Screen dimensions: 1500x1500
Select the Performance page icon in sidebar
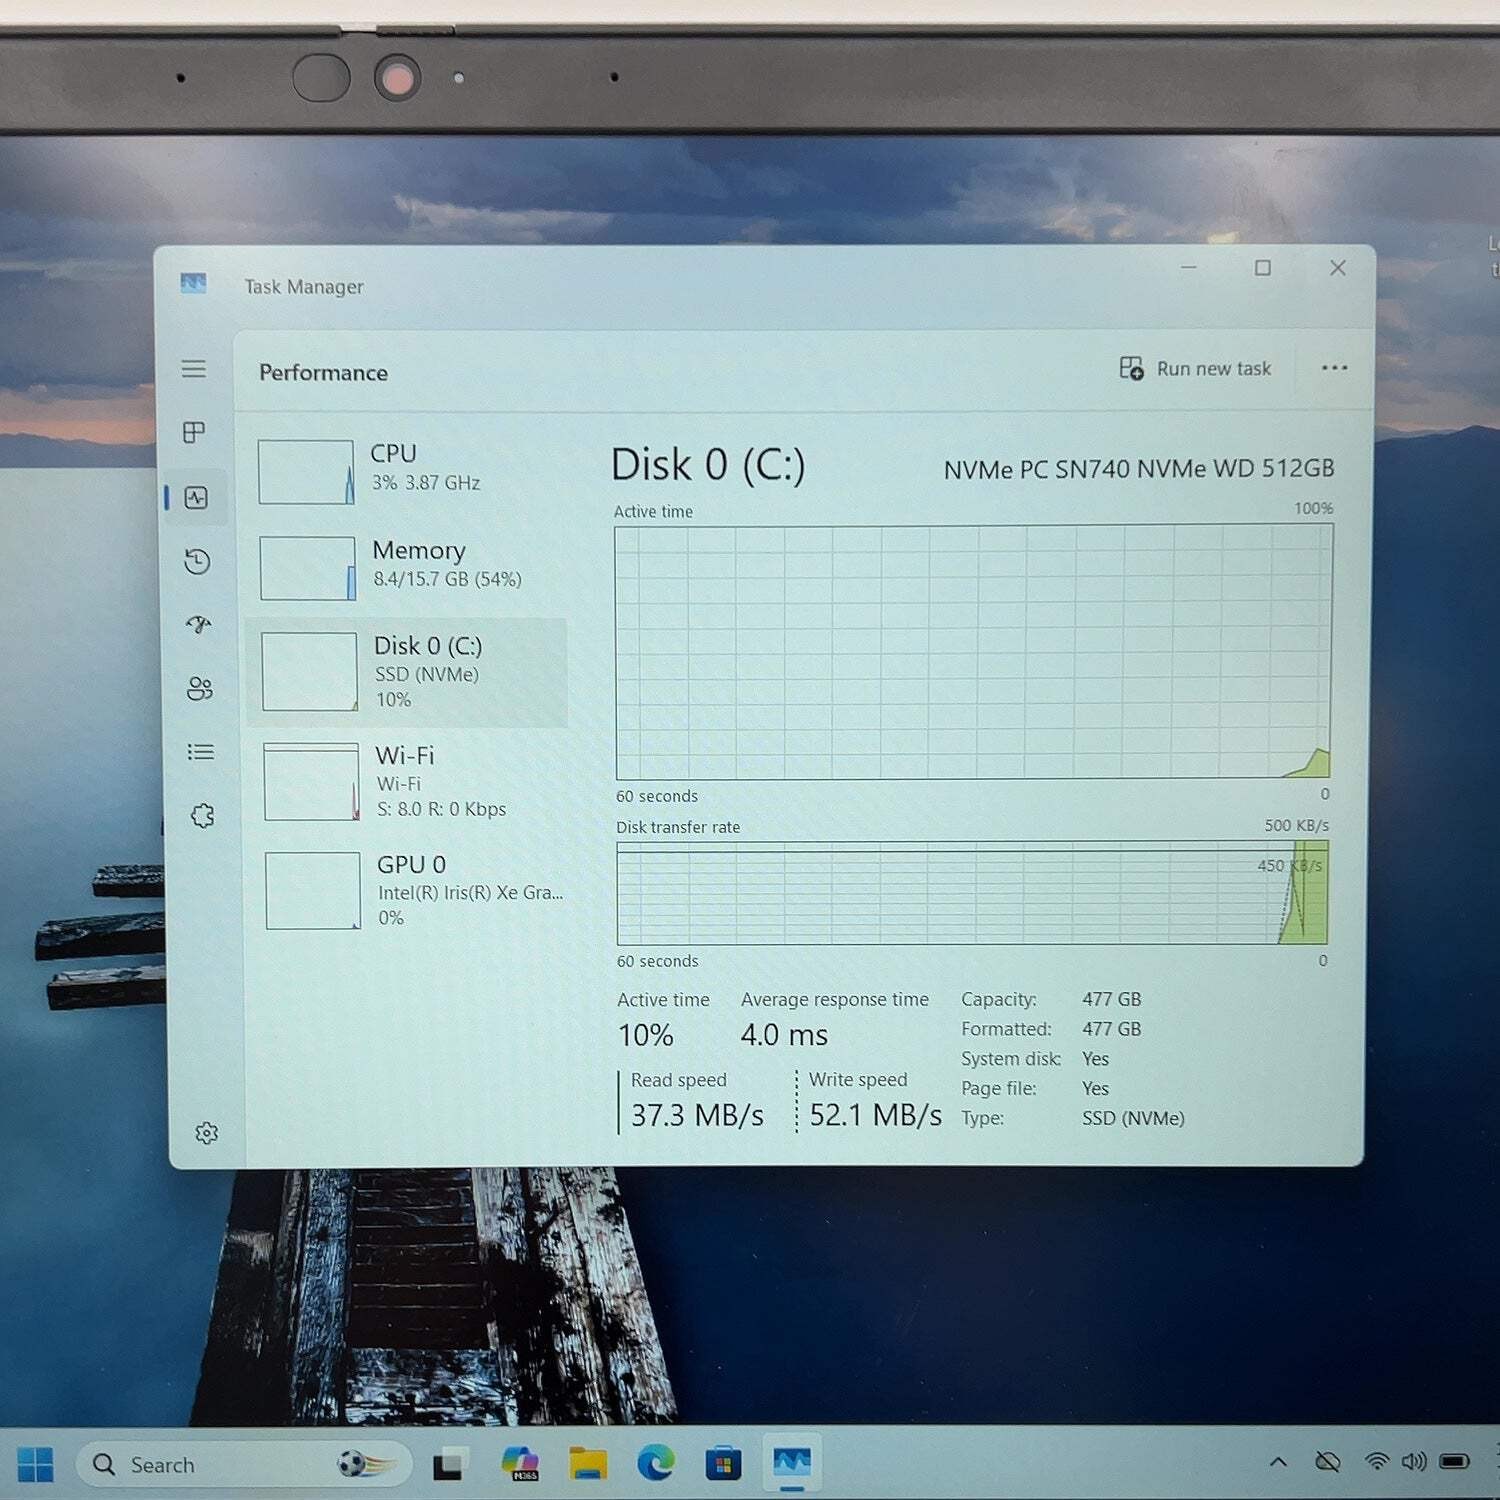pyautogui.click(x=196, y=497)
